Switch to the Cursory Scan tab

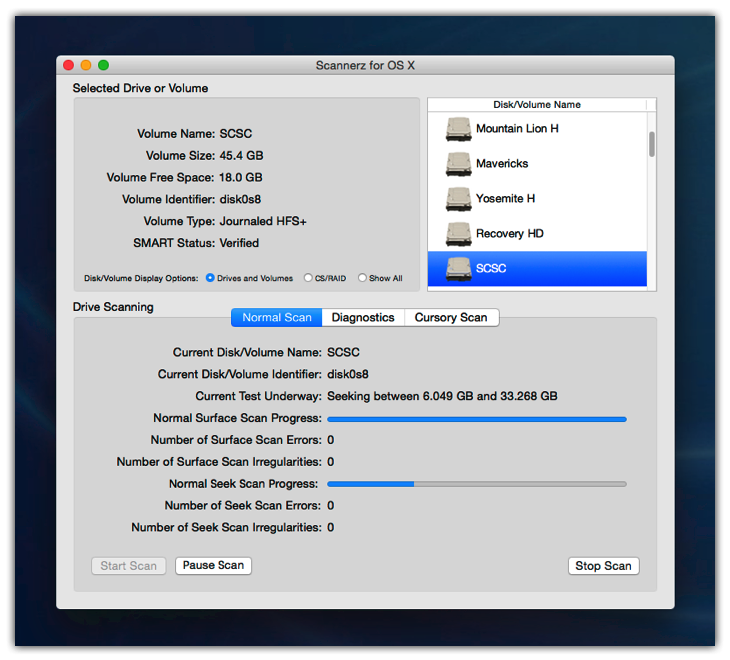click(451, 318)
